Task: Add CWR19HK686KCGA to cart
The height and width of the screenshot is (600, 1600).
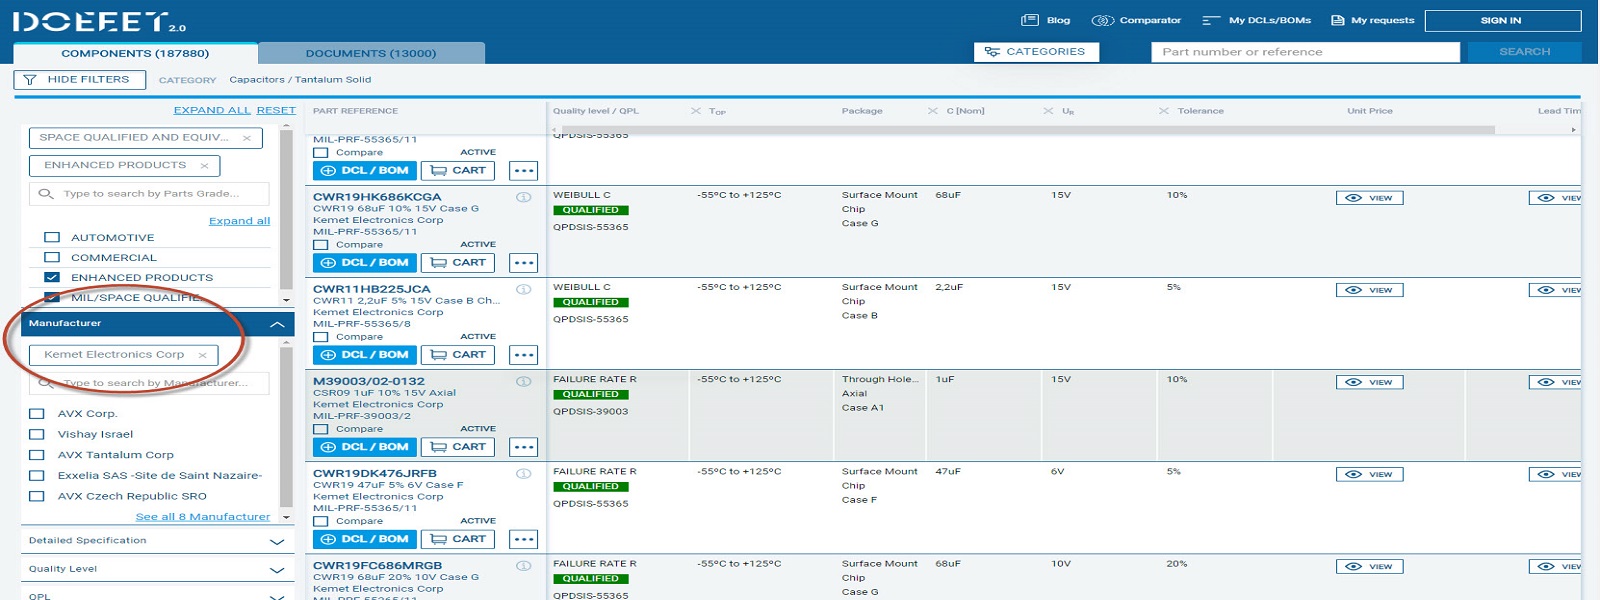Action: point(458,263)
